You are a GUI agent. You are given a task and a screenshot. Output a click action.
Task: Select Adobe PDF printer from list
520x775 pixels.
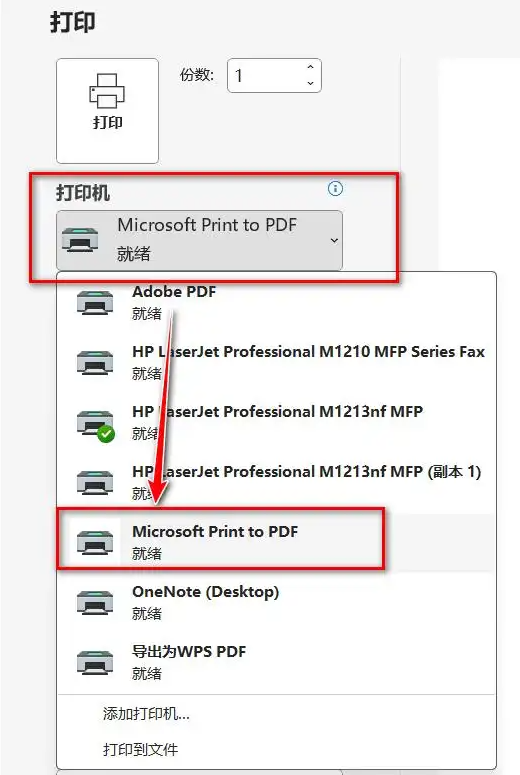pos(276,302)
